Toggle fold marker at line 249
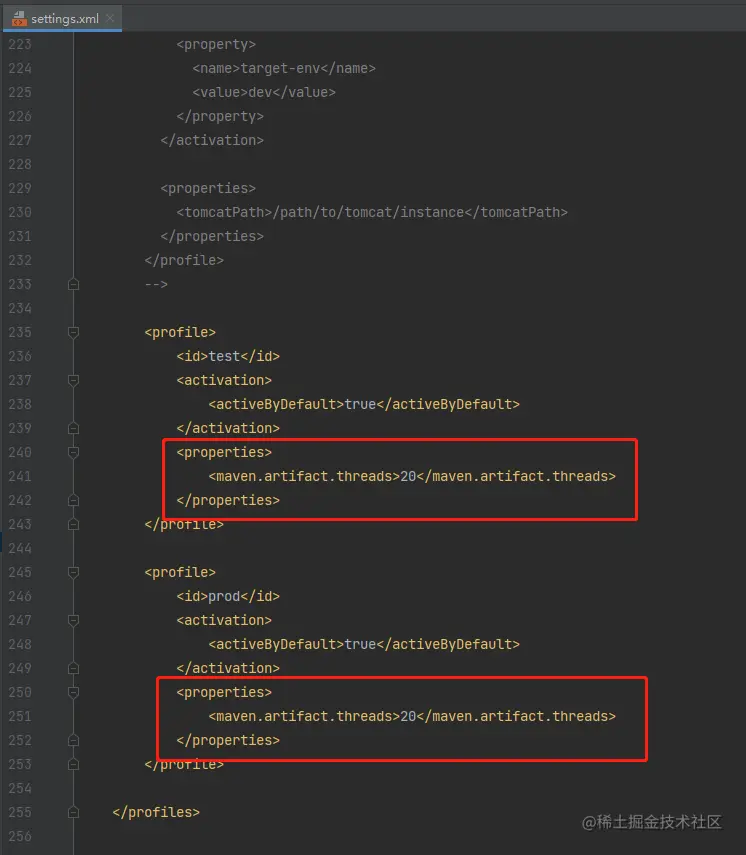The width and height of the screenshot is (746, 855). coord(74,668)
